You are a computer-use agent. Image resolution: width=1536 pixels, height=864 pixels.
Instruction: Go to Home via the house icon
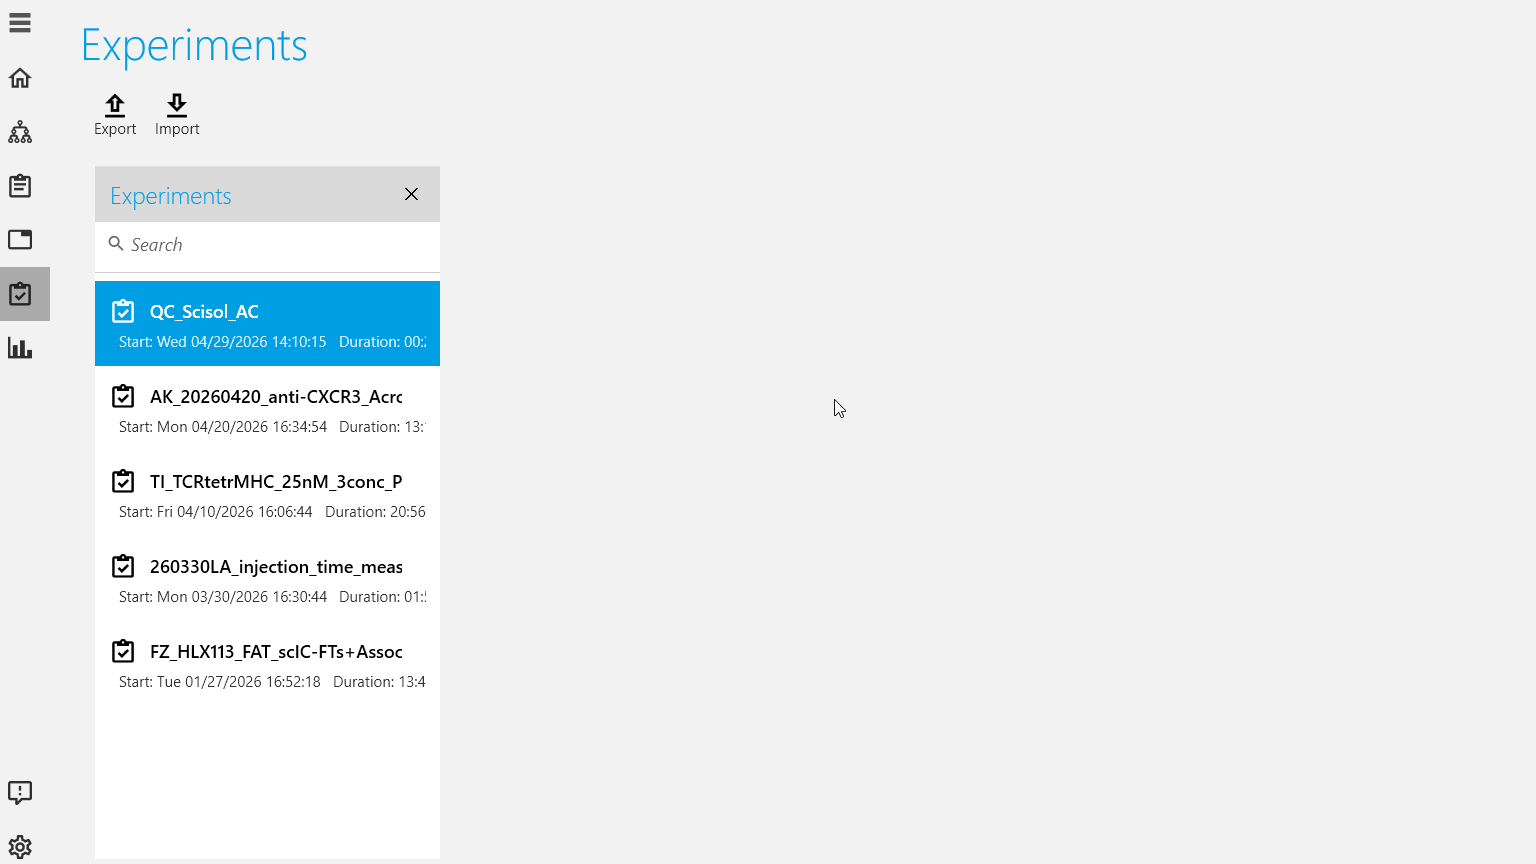[x=20, y=78]
